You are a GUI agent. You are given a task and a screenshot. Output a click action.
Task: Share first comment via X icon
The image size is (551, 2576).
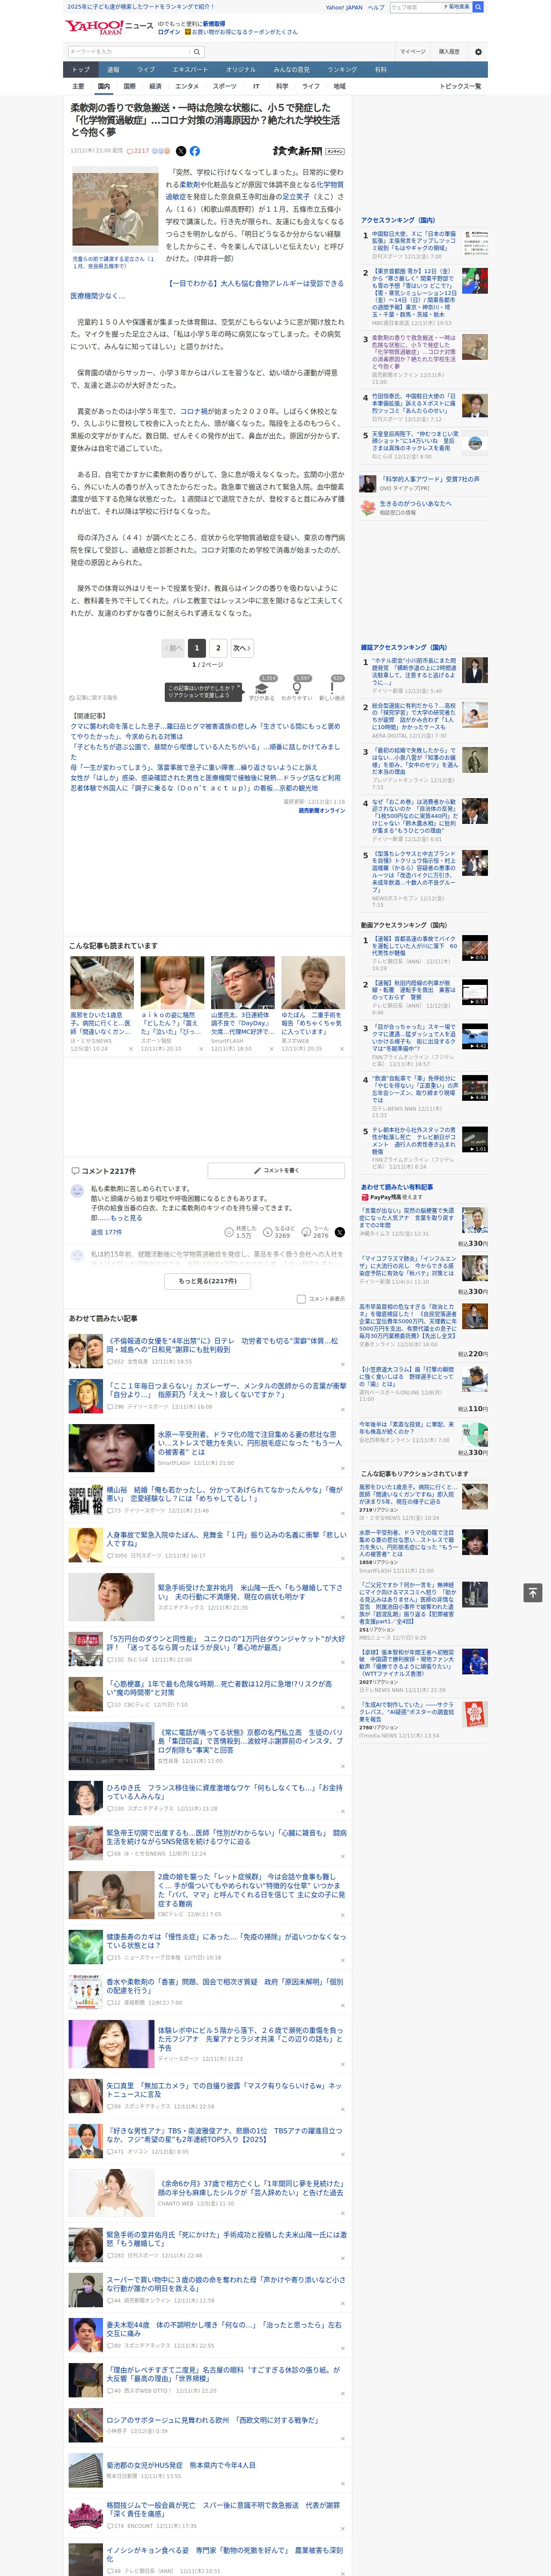(339, 1233)
